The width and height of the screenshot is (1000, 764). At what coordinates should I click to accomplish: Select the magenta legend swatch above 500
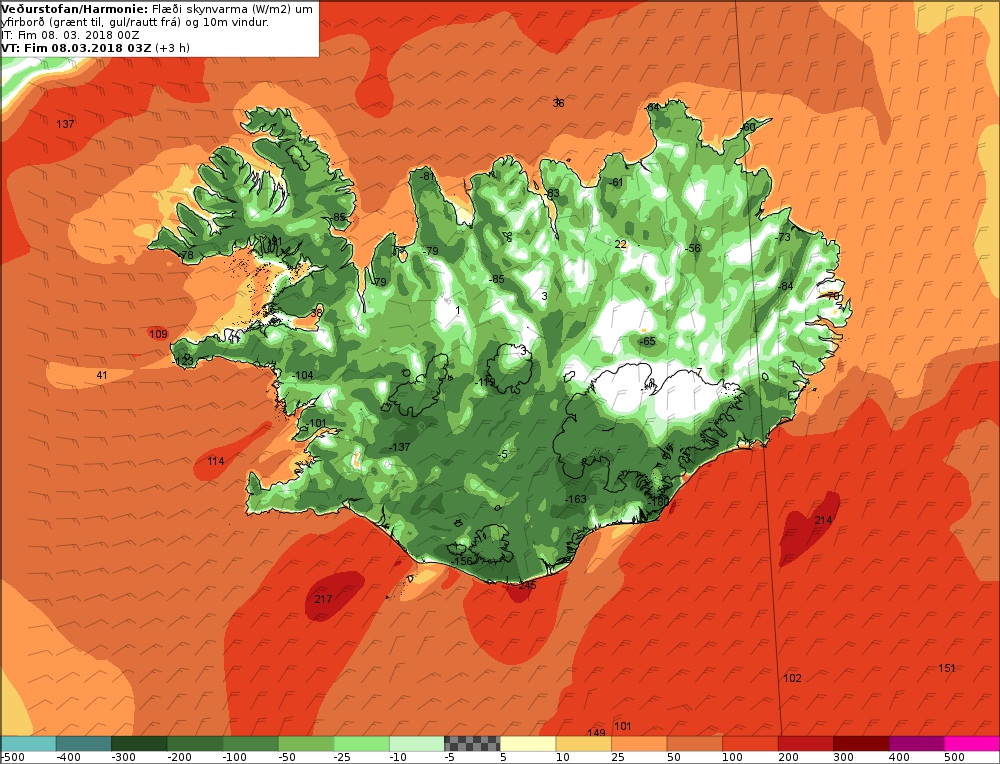point(972,744)
